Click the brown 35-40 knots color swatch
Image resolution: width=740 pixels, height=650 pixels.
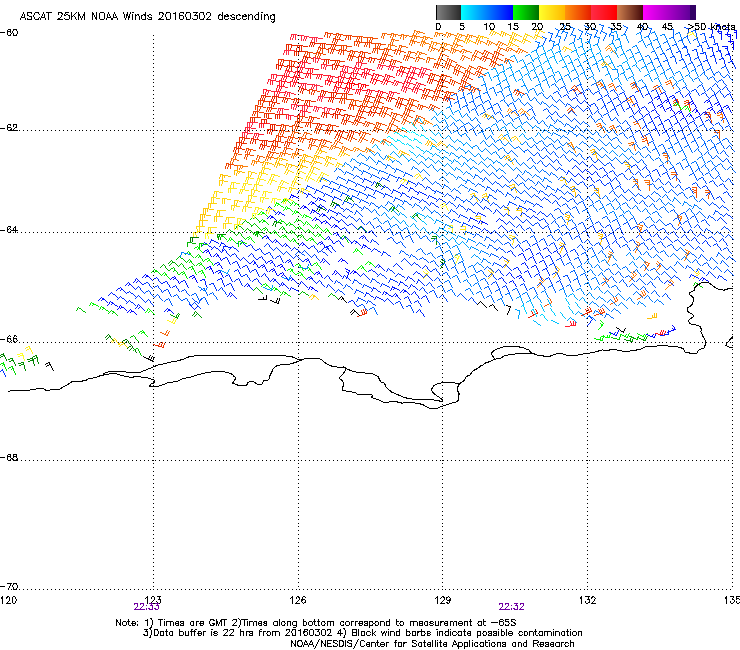point(630,12)
